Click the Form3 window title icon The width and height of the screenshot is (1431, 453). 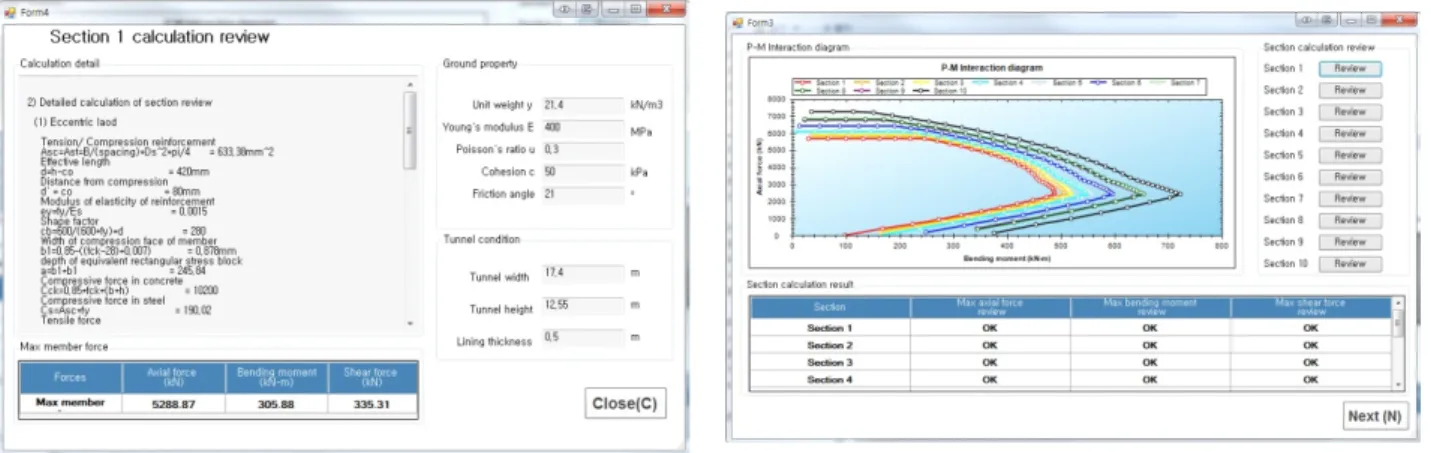pyautogui.click(x=739, y=21)
